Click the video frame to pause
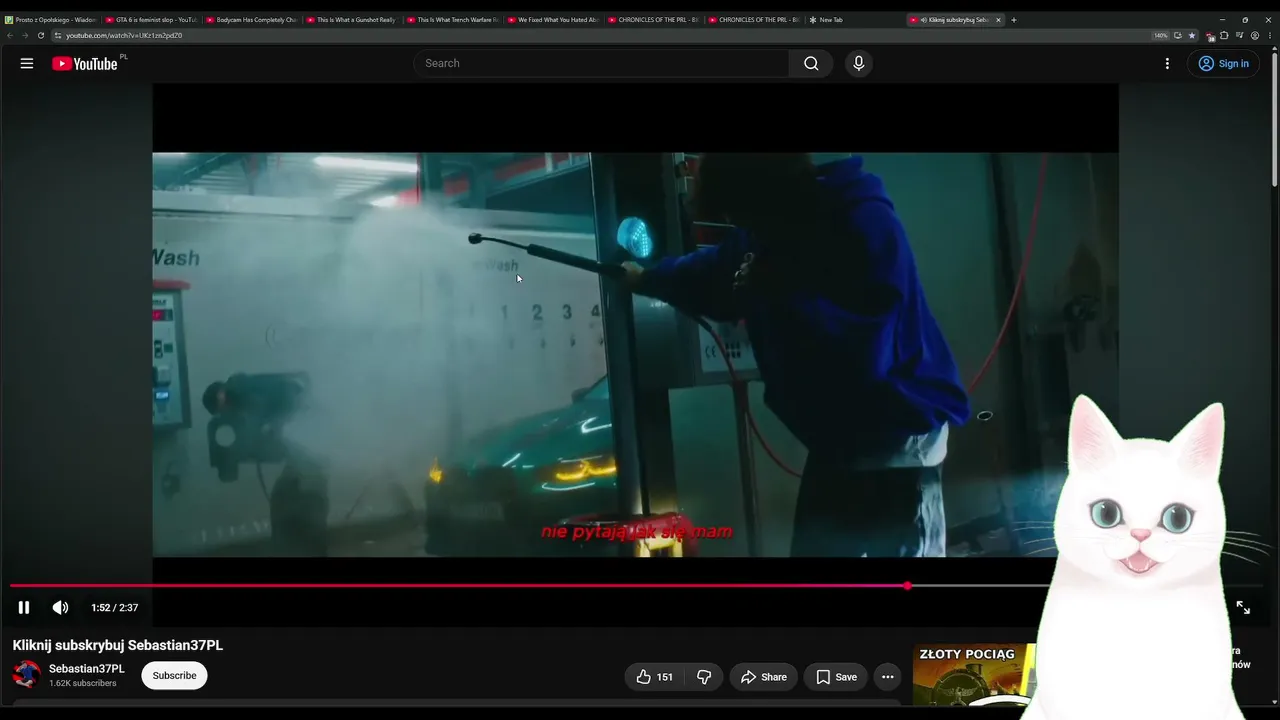This screenshot has height=720, width=1280. [x=635, y=354]
